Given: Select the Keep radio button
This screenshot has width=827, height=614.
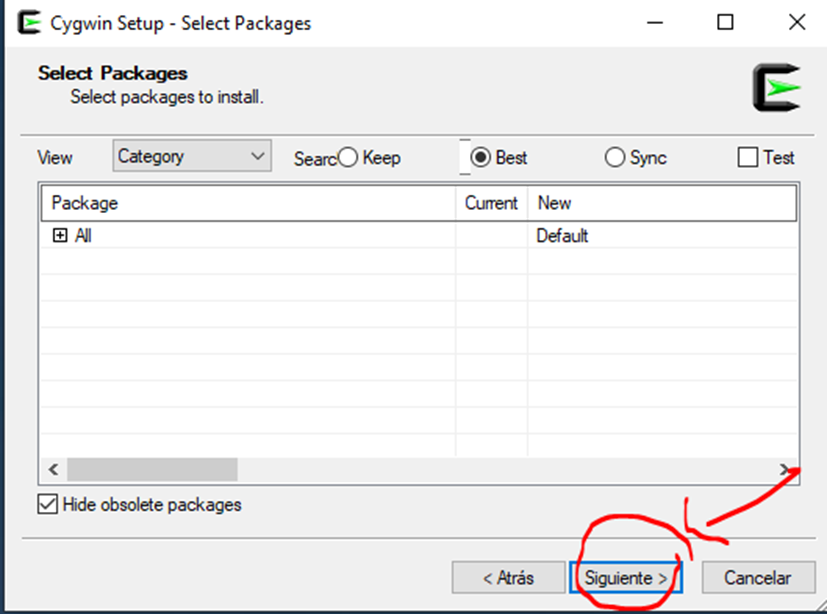Looking at the screenshot, I should pos(348,158).
